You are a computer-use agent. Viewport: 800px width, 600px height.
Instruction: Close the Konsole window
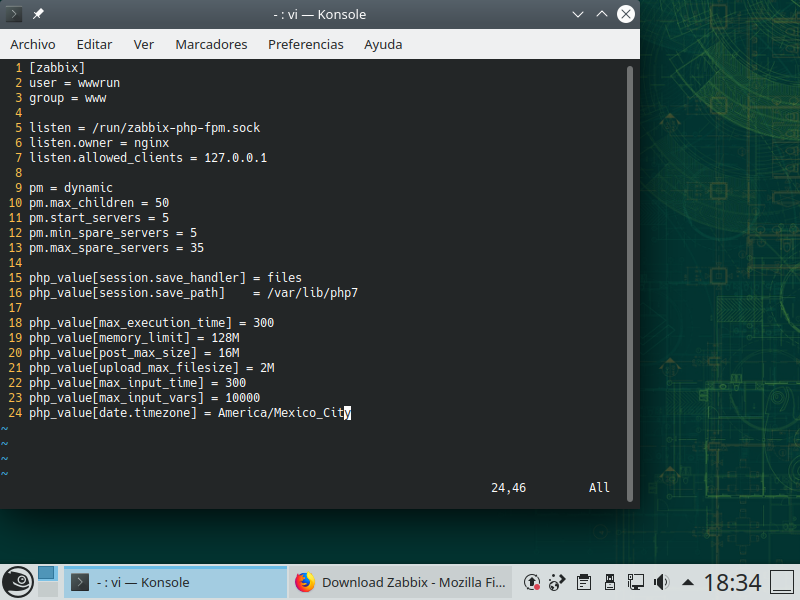coord(626,14)
